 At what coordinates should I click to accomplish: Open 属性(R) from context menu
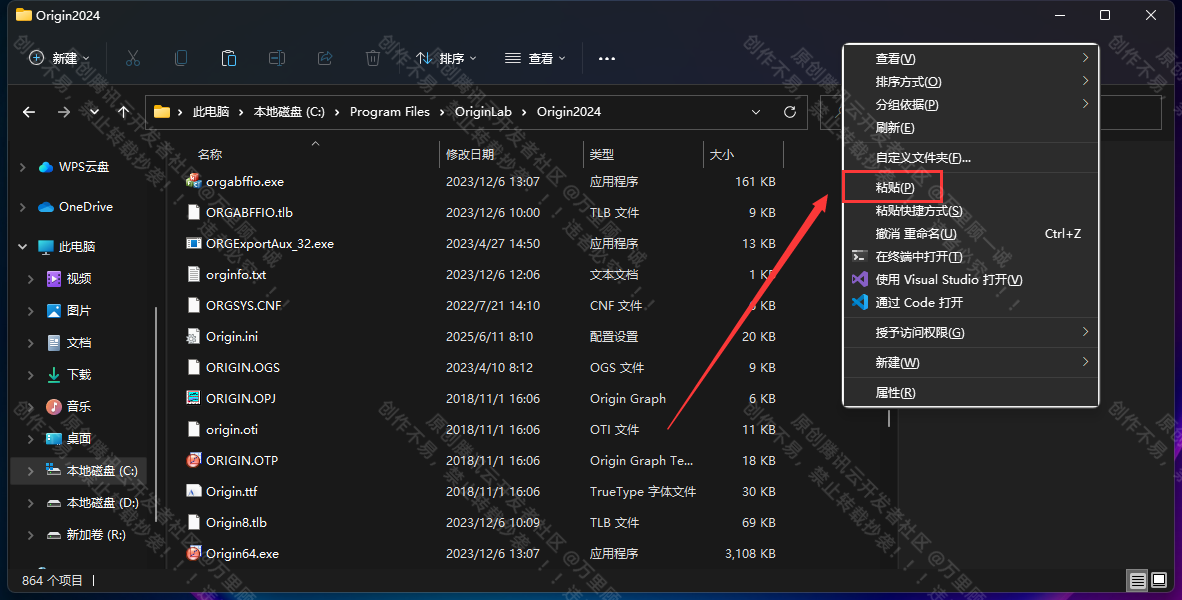pos(894,393)
